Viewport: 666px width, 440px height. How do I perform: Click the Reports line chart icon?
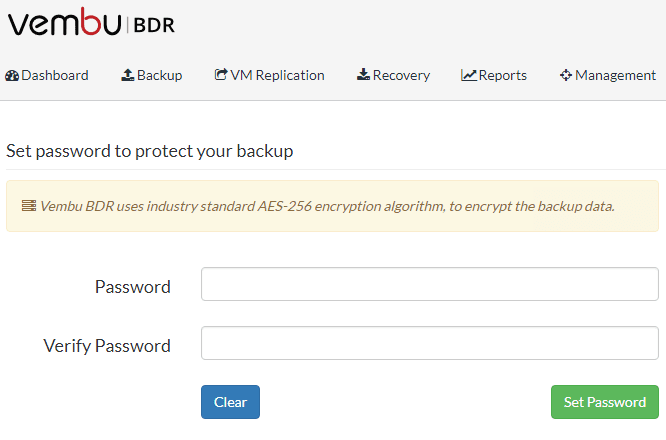click(x=469, y=75)
